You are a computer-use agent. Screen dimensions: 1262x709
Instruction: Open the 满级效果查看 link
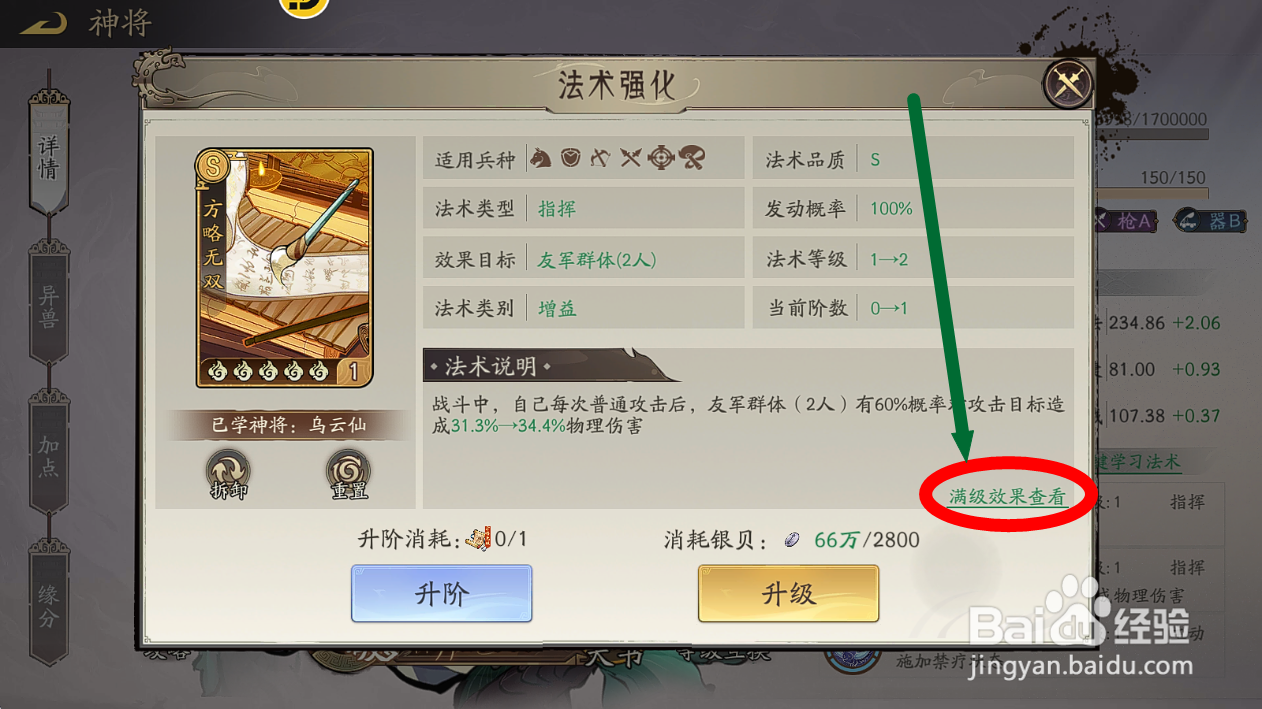pyautogui.click(x=1007, y=496)
